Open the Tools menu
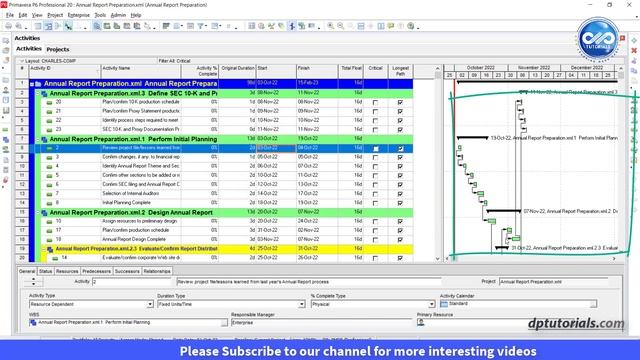Screen dimensions: 640x360 (x=100, y=15)
